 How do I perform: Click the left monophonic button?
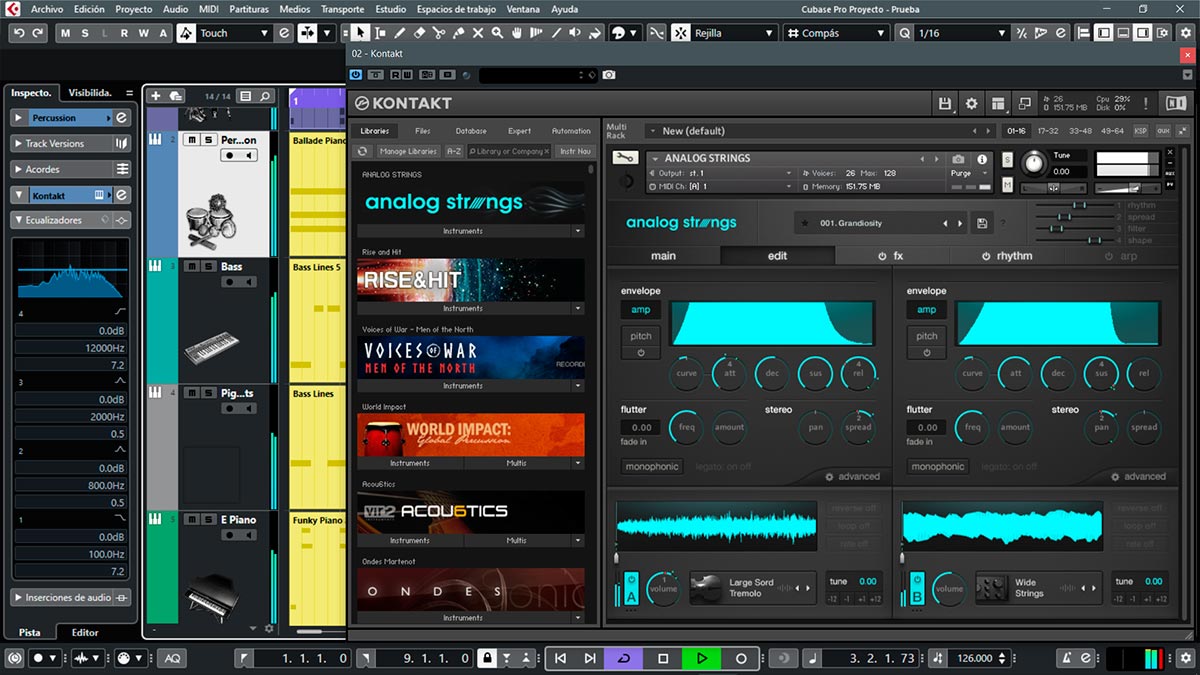coord(651,467)
